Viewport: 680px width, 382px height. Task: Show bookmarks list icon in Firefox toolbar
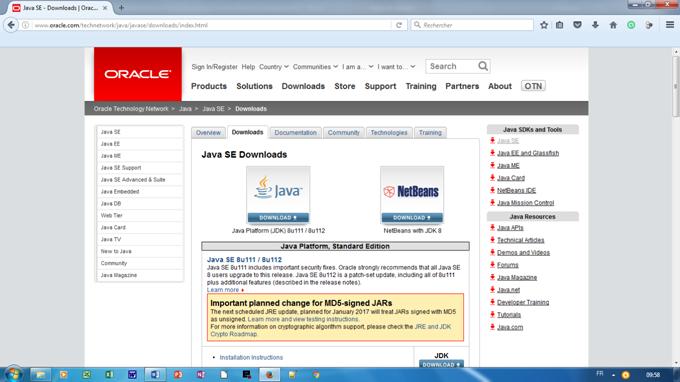560,25
